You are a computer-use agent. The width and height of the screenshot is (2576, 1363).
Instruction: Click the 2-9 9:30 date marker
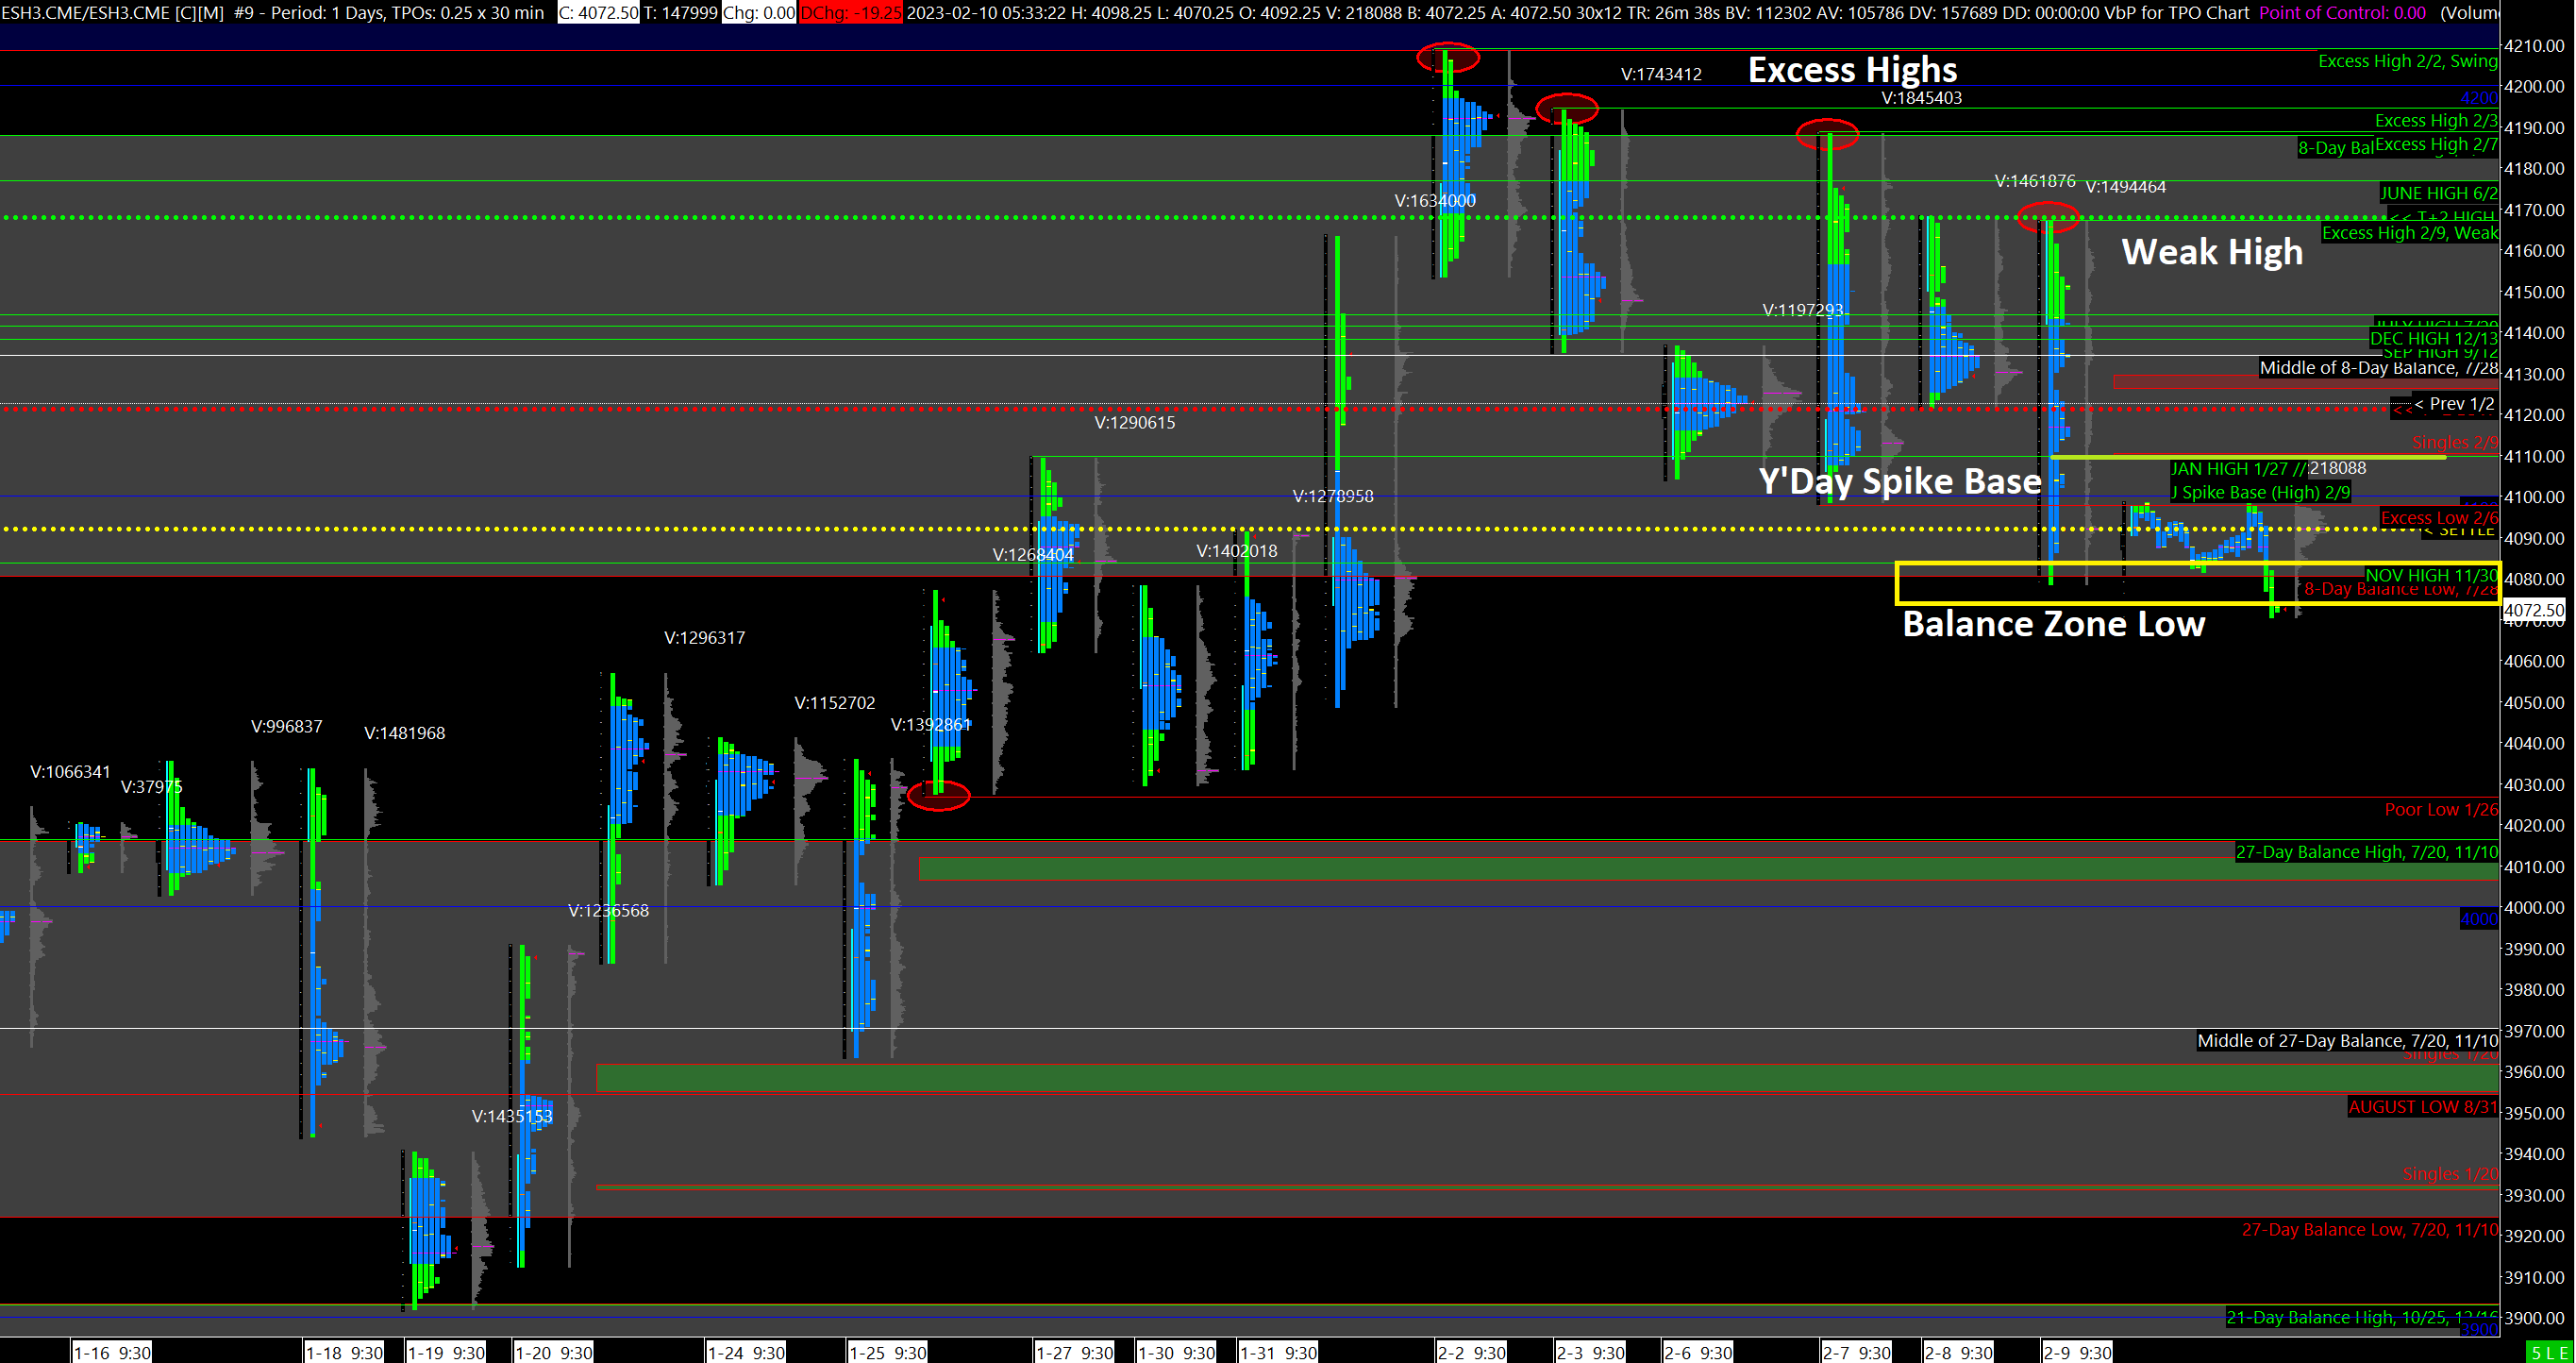tap(2076, 1353)
